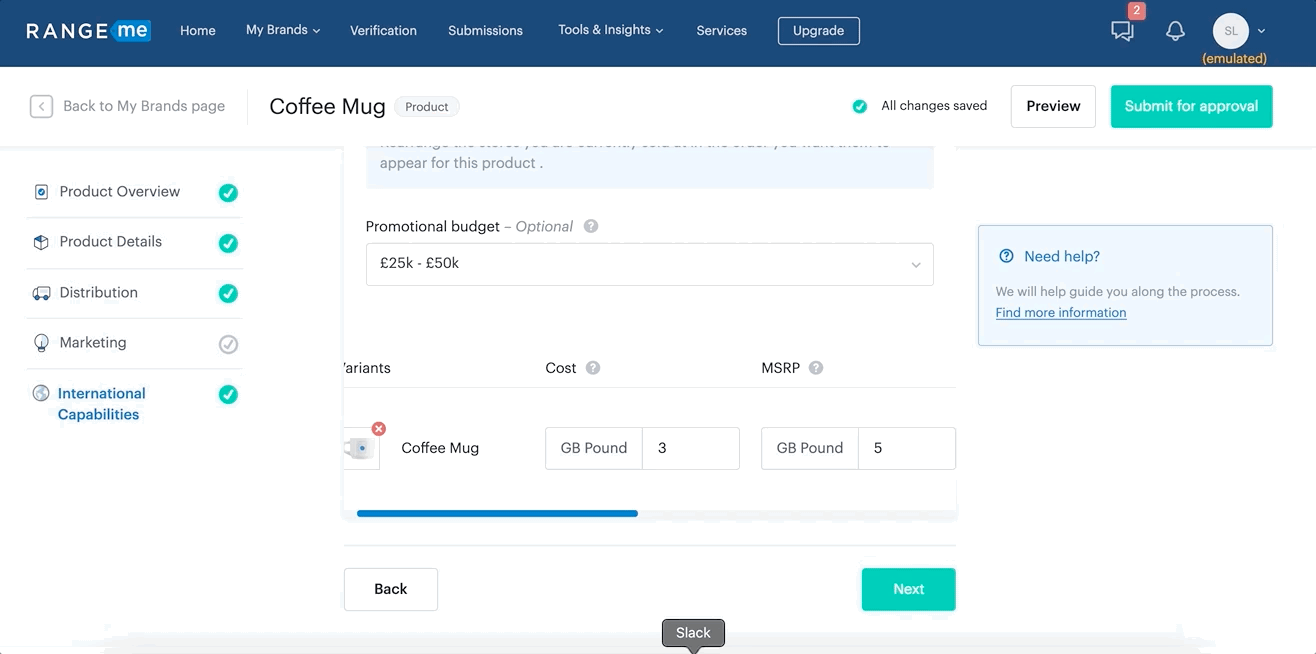Click the MSRP help icon
Screen dimensions: 1316x654
click(x=816, y=368)
